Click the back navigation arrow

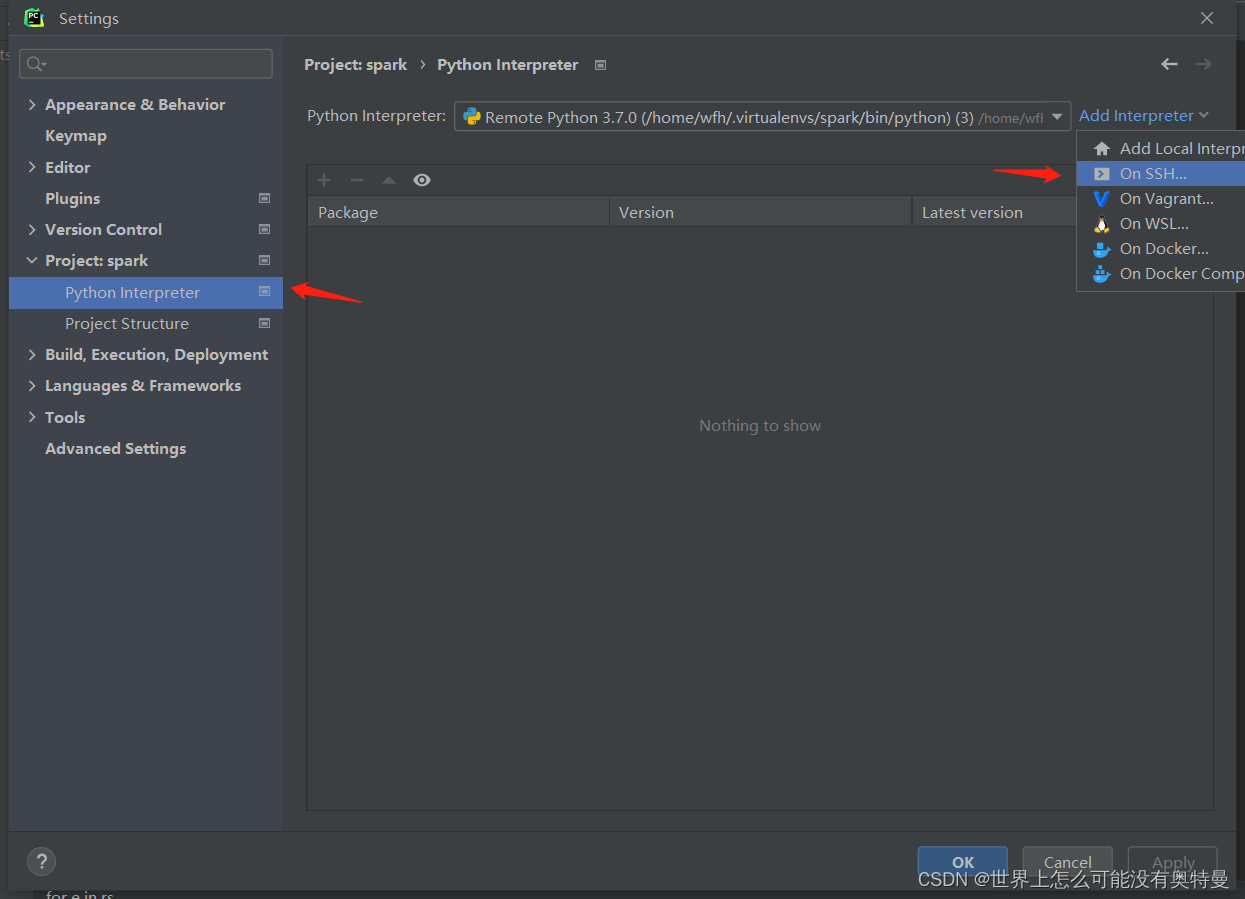1169,64
